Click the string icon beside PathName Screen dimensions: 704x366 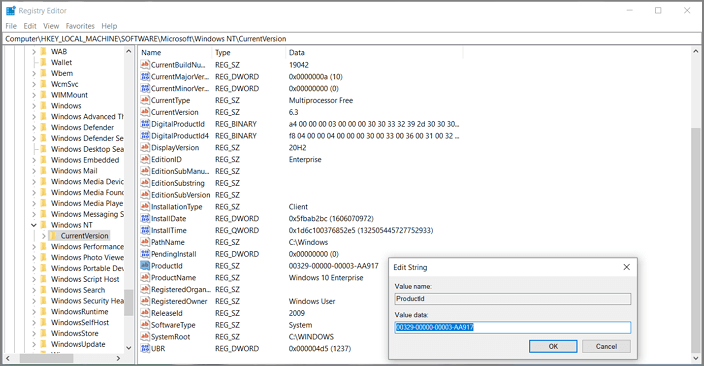click(x=145, y=242)
